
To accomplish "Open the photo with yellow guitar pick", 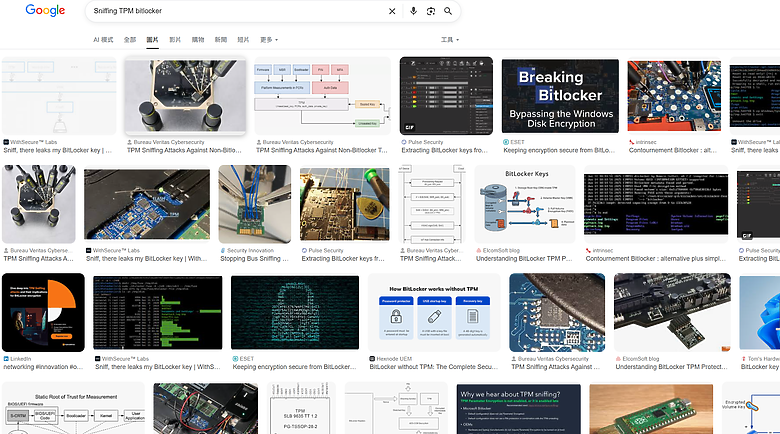I will click(344, 204).
